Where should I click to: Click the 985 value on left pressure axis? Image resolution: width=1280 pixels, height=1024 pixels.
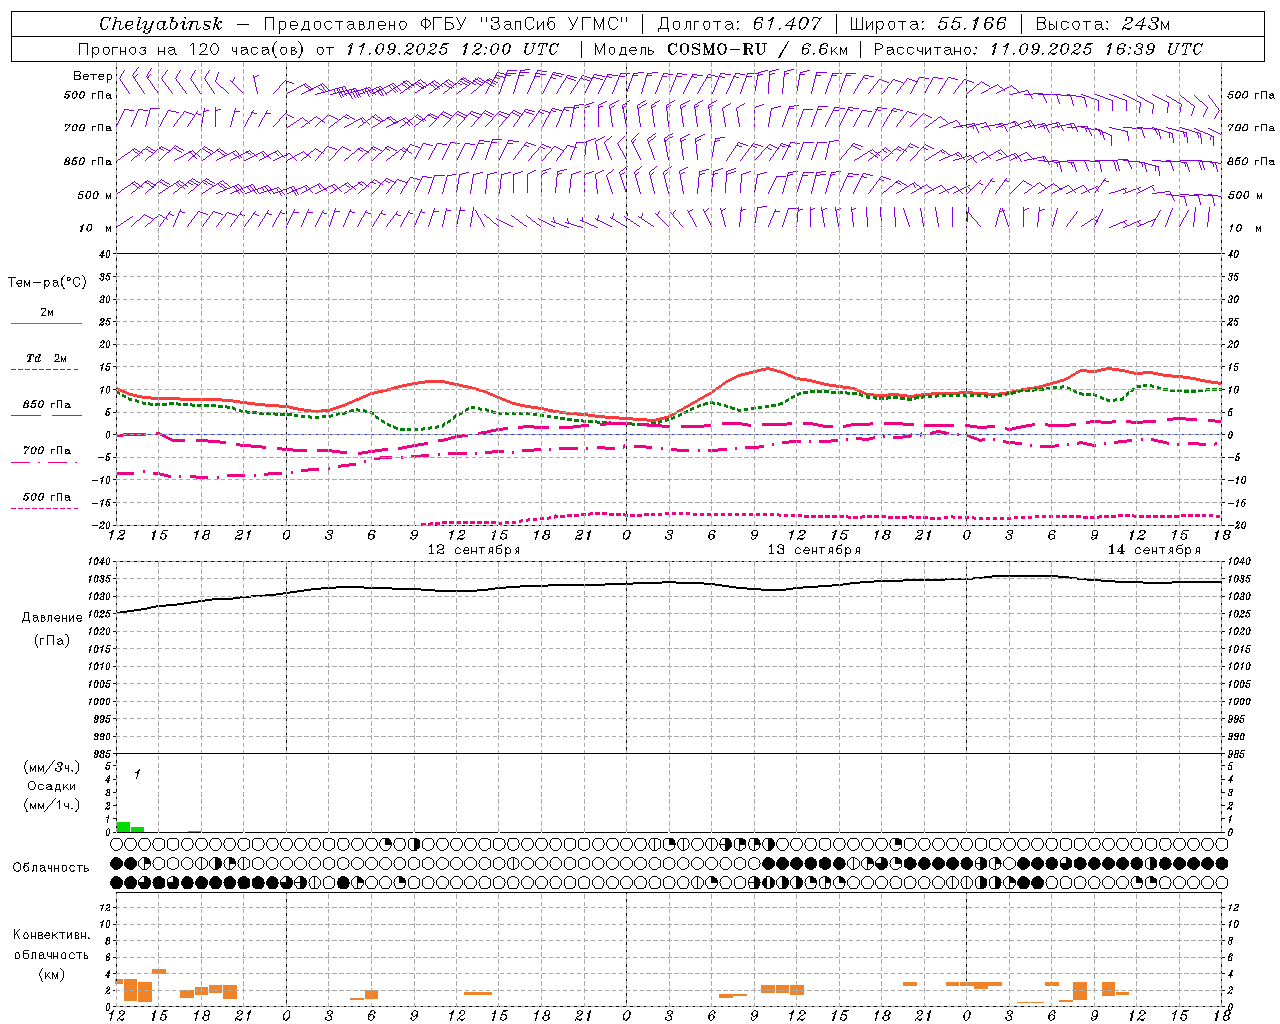point(102,754)
